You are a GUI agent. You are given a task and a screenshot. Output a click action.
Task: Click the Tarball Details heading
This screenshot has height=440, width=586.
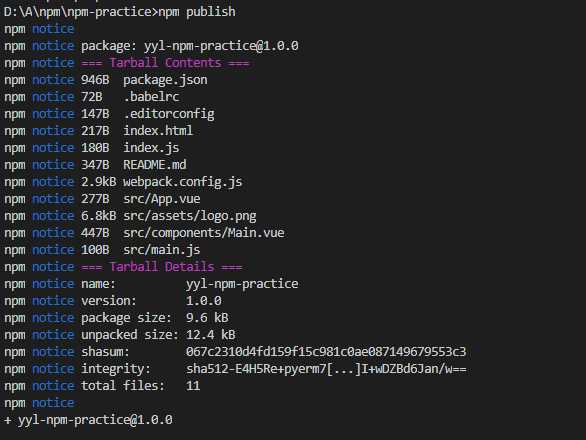point(162,267)
